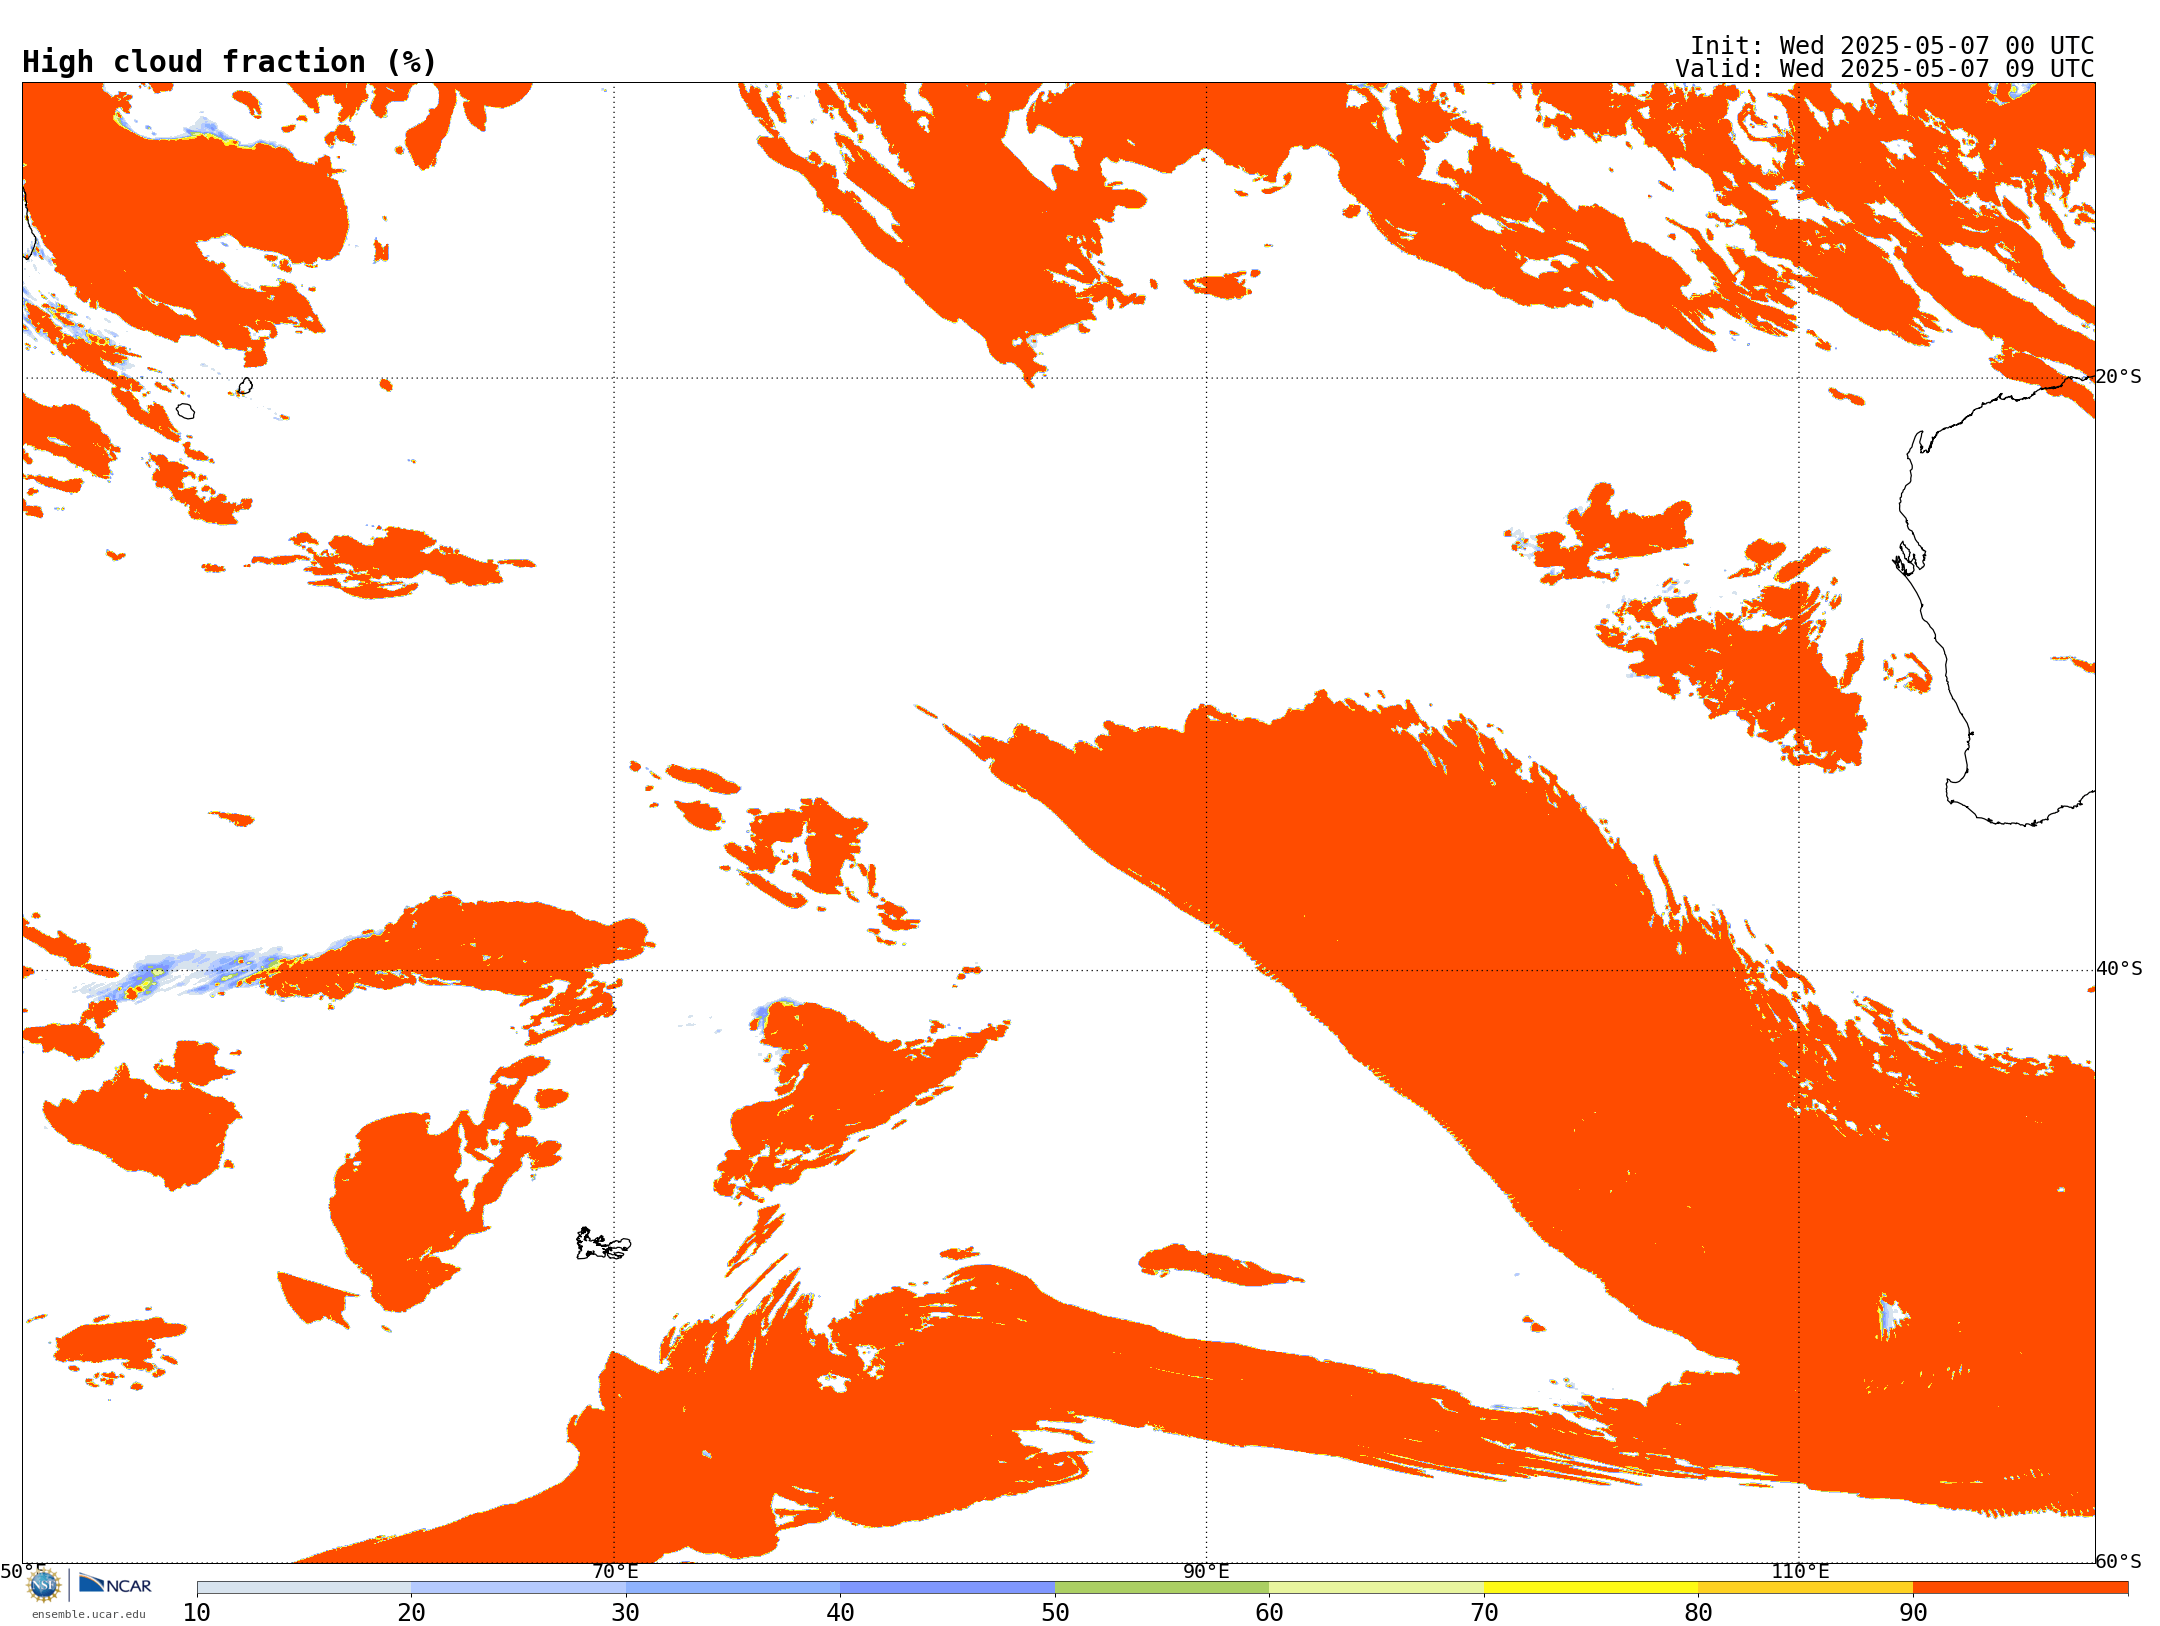Click the colorbar tick label 70
The height and width of the screenshot is (1626, 2160).
(x=1484, y=1613)
